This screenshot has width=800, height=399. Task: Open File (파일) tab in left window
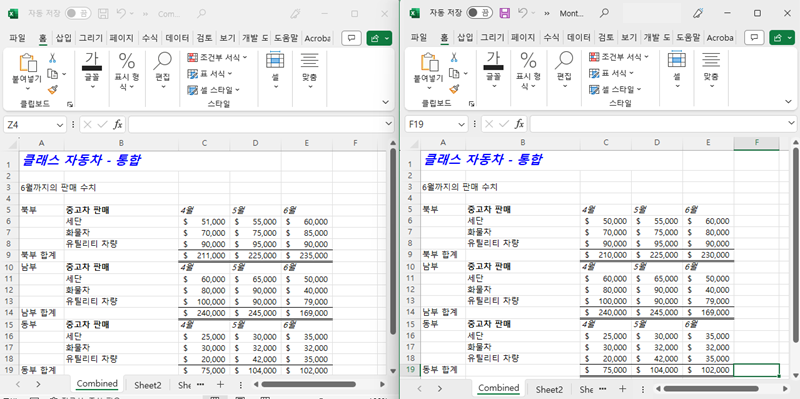tap(17, 38)
